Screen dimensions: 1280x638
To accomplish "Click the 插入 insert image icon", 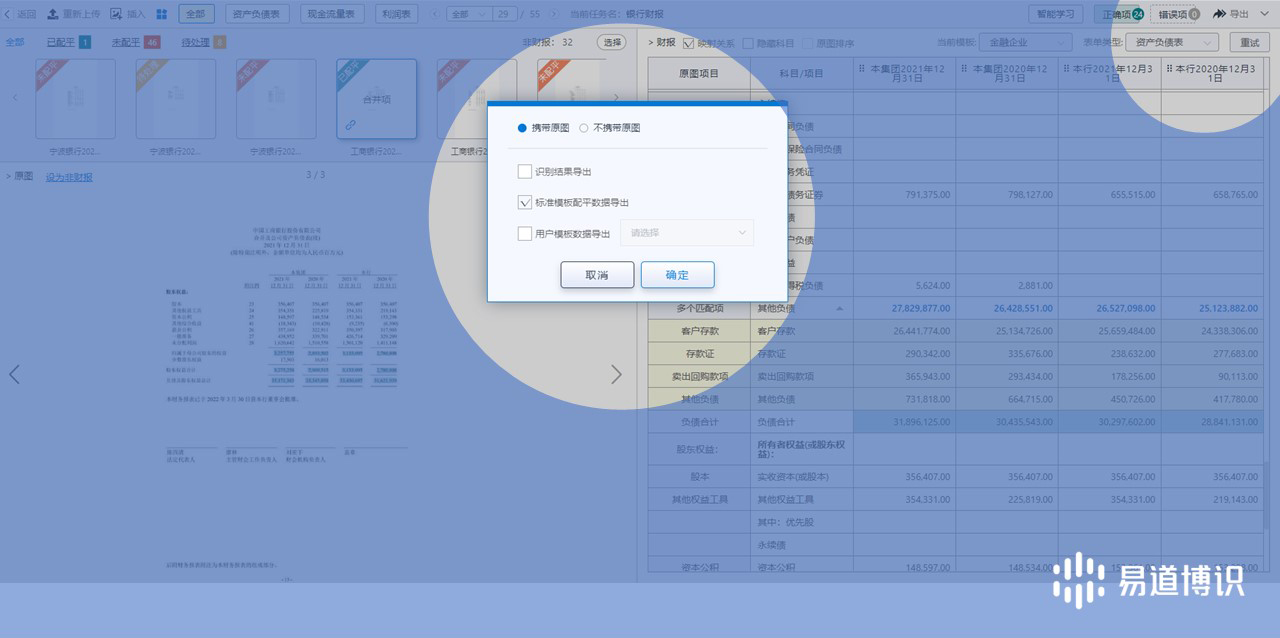I will [x=116, y=14].
